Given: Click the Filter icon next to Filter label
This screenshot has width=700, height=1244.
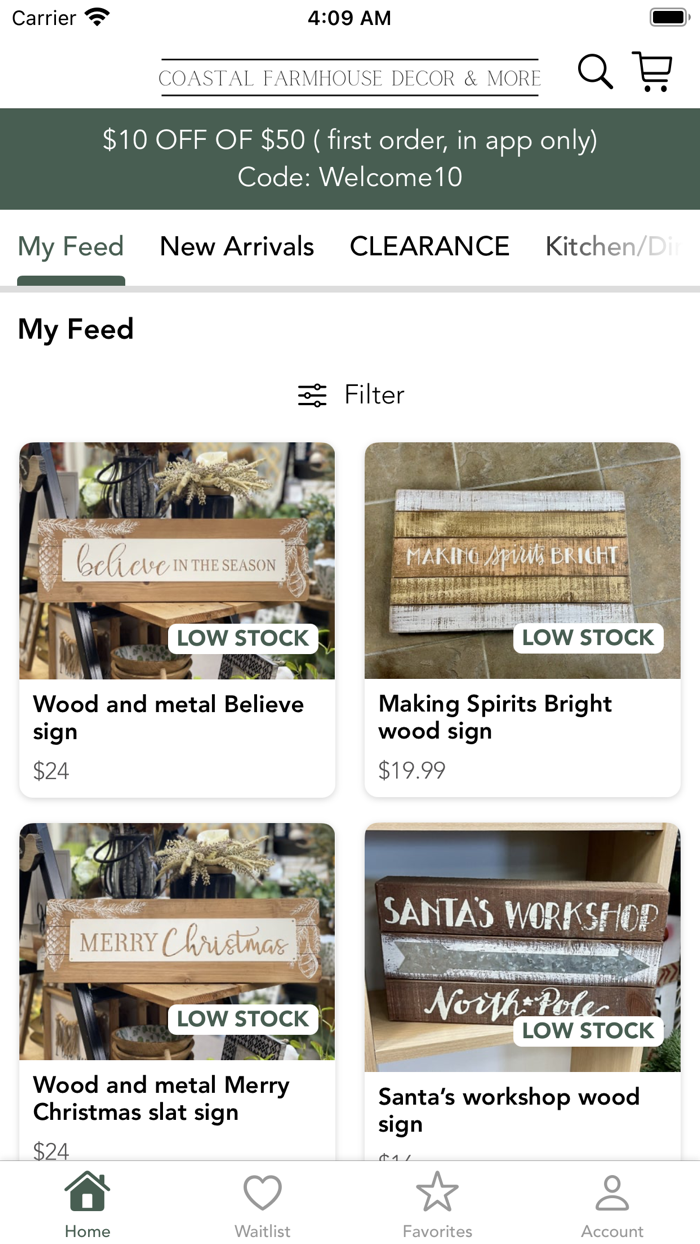Looking at the screenshot, I should pos(312,394).
